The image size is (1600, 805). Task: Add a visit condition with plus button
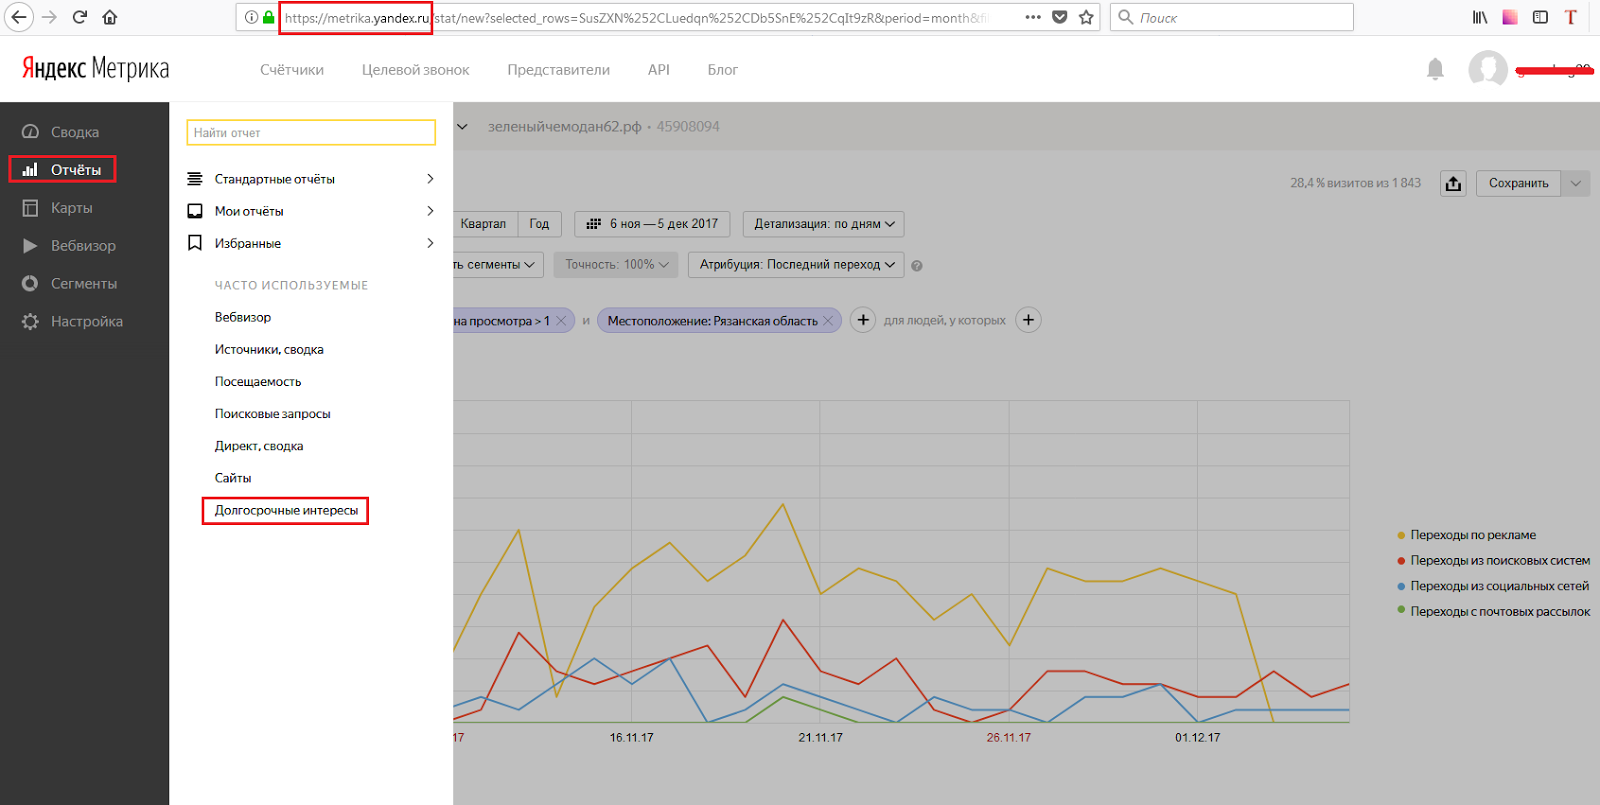[x=863, y=320]
